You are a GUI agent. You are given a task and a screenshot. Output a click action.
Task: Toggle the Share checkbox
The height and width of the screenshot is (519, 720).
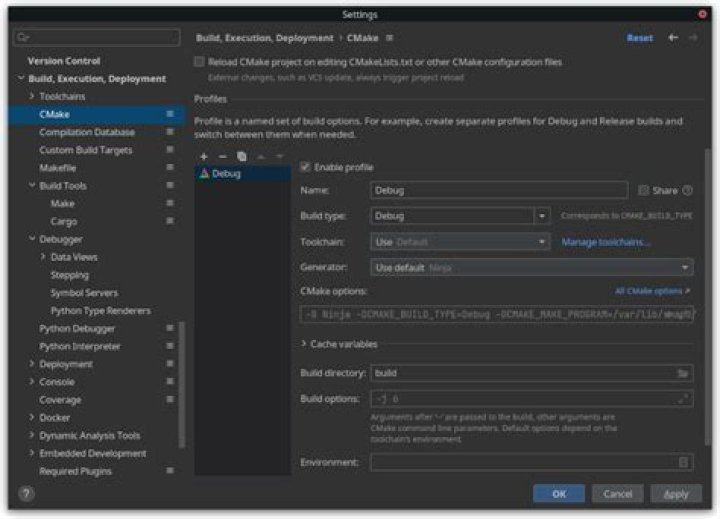coord(643,190)
